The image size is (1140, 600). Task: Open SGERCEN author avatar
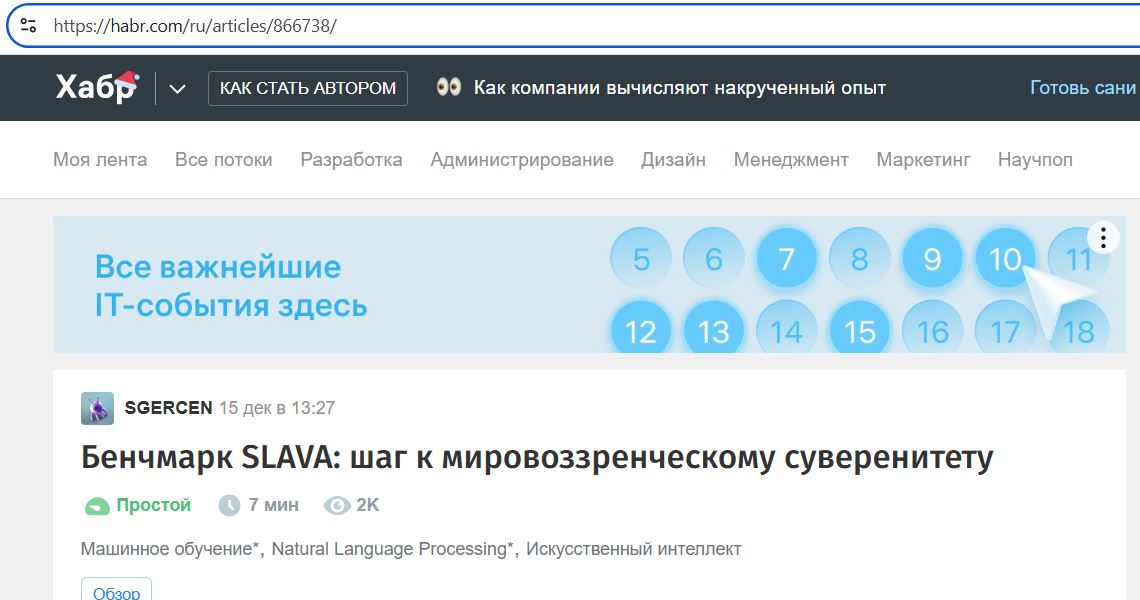click(x=97, y=408)
